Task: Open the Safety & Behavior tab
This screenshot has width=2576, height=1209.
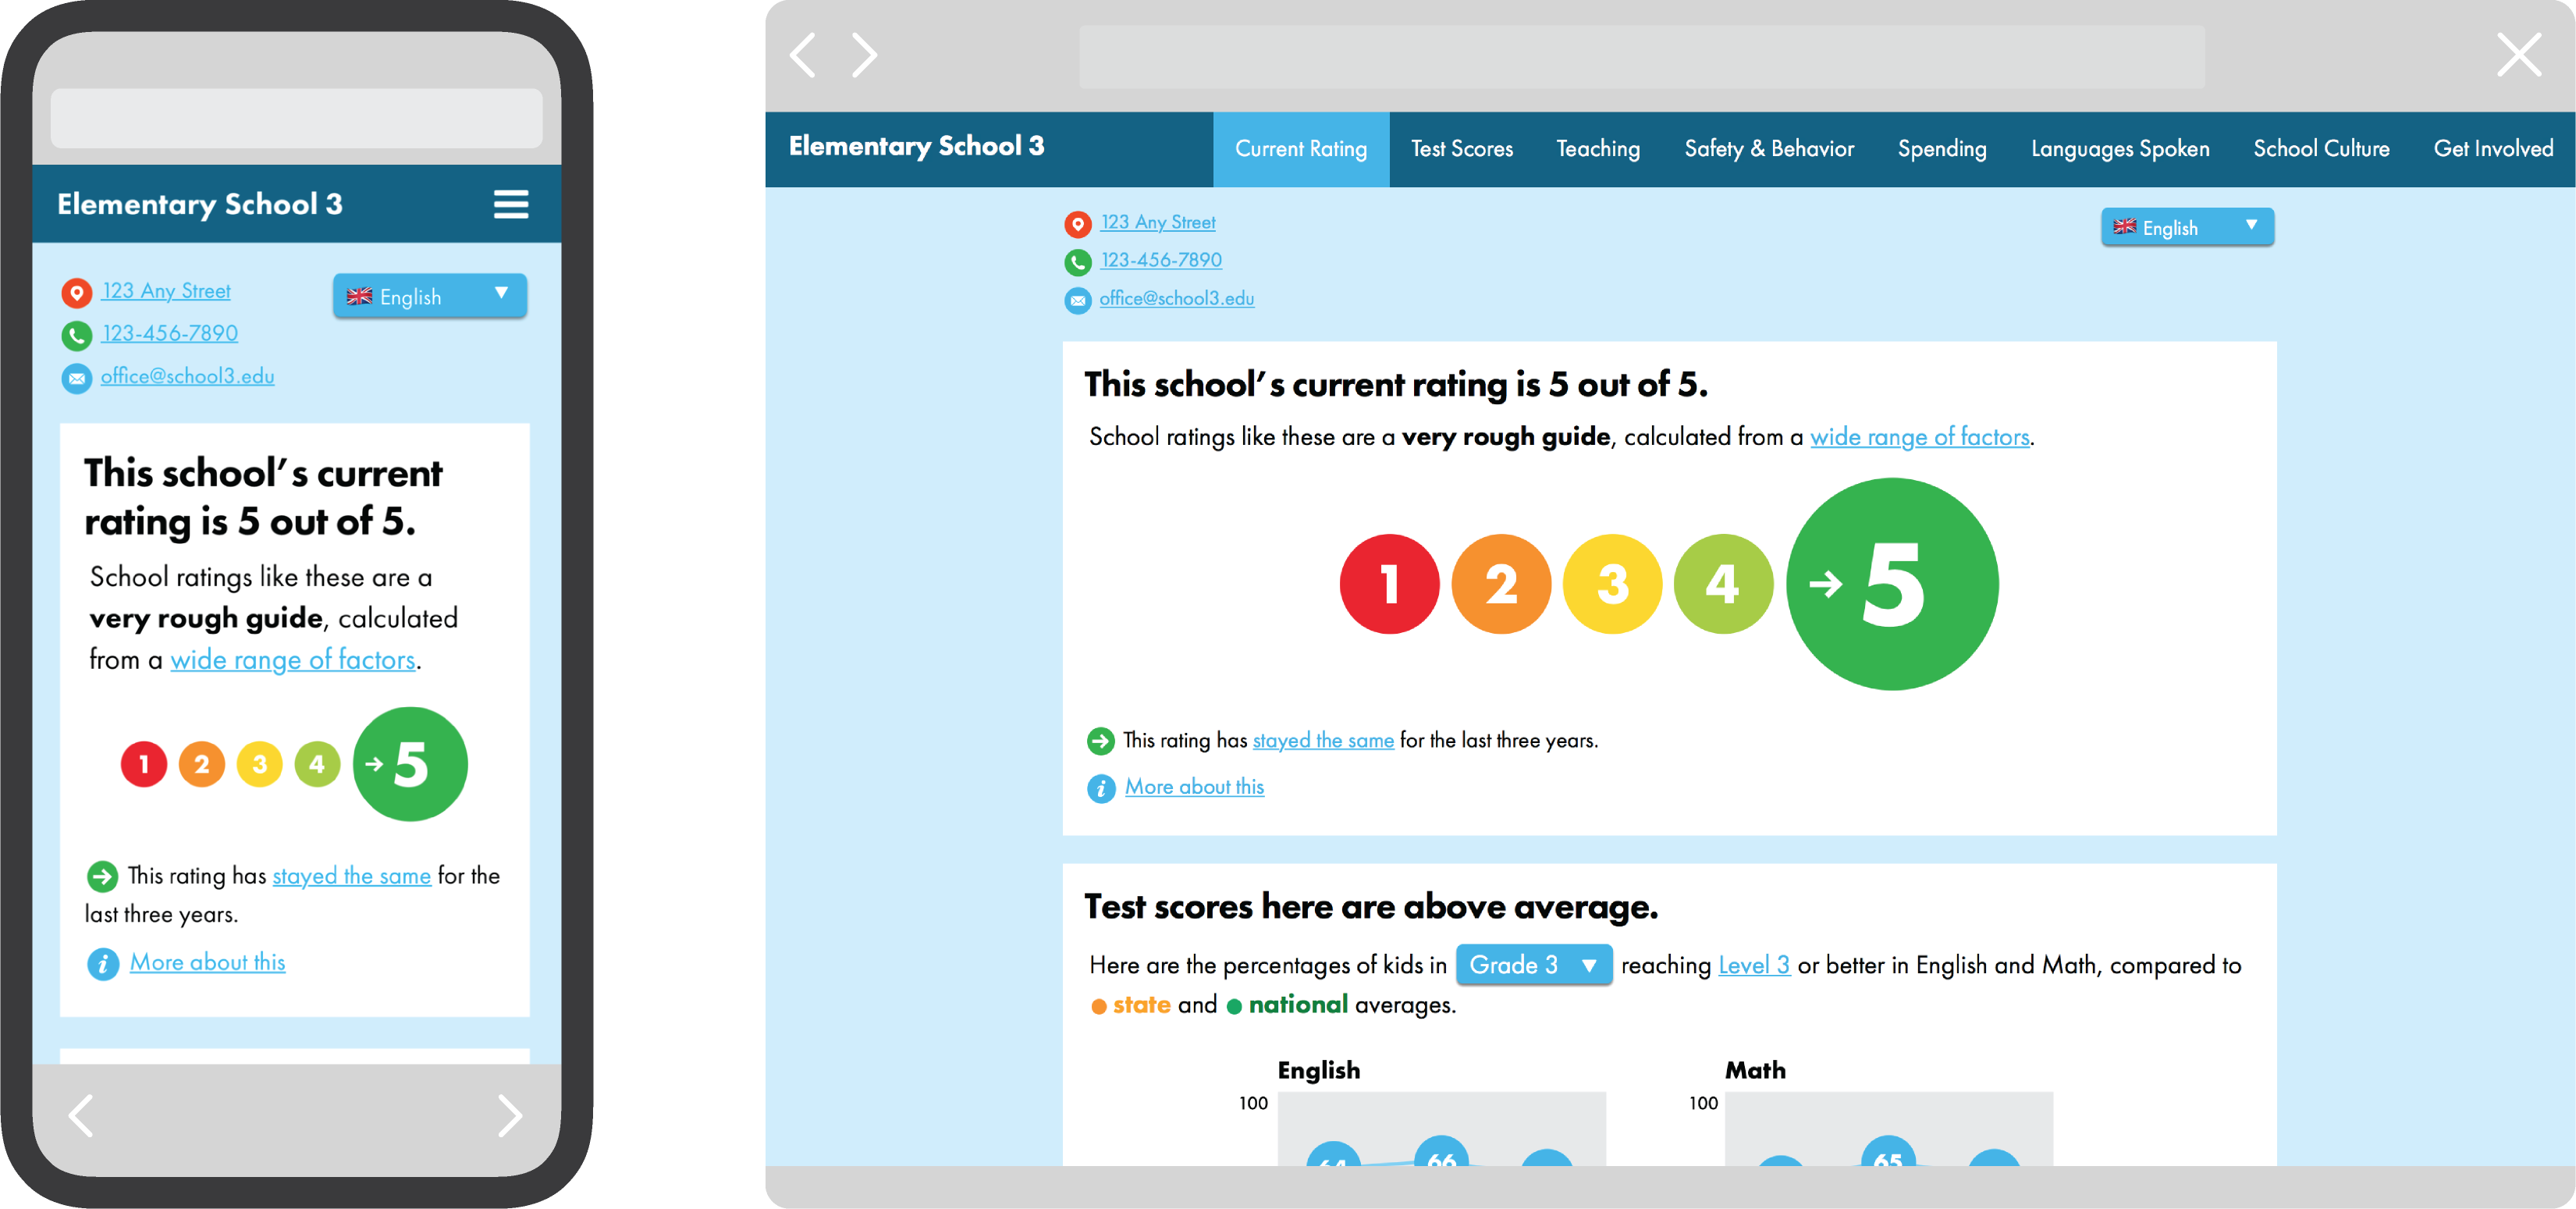Action: (x=1768, y=149)
